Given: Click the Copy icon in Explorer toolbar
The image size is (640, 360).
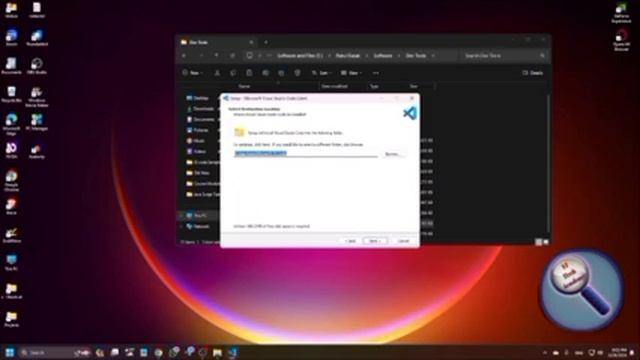Looking at the screenshot, I should 233,73.
